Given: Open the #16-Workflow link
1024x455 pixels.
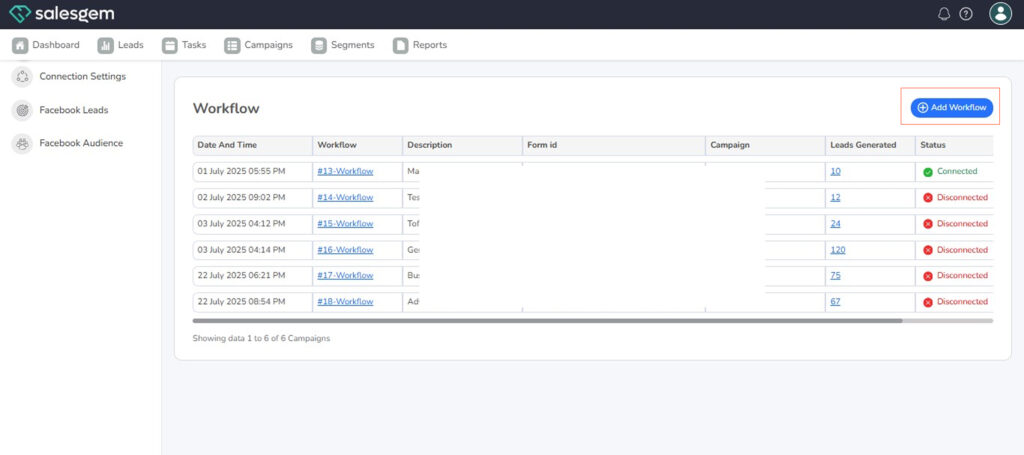Looking at the screenshot, I should (x=345, y=250).
